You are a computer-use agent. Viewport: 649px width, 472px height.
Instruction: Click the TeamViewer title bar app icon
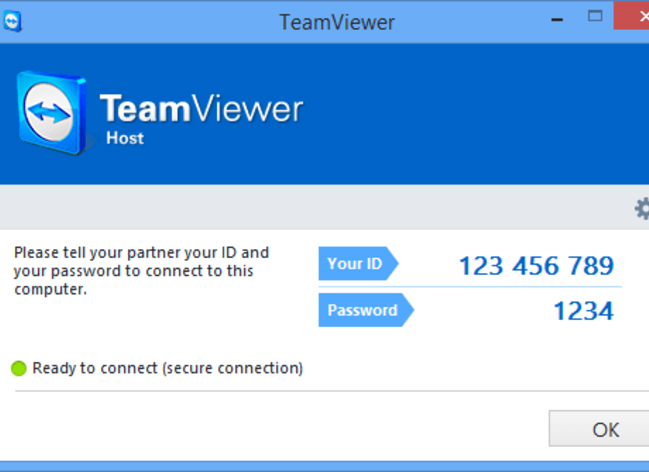12,21
